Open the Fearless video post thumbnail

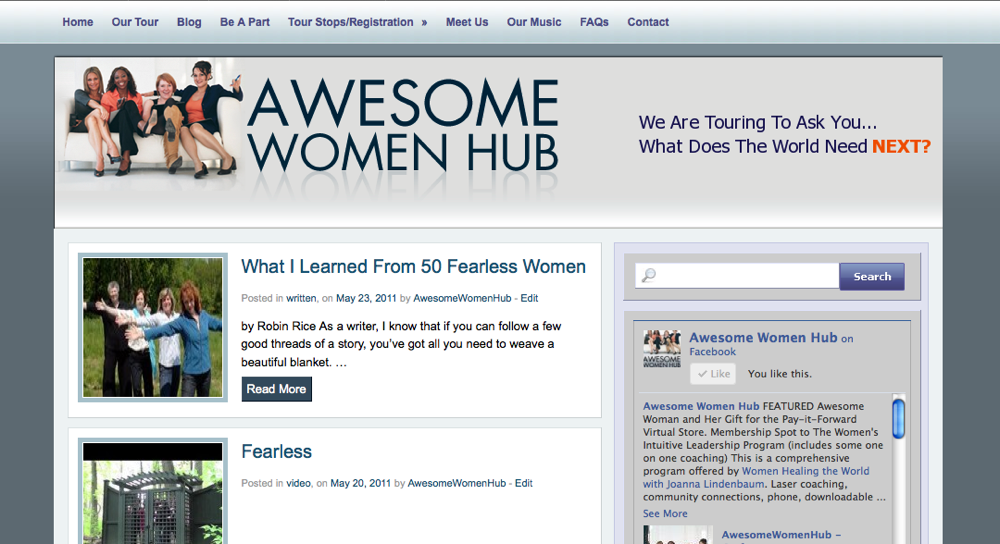tap(152, 491)
